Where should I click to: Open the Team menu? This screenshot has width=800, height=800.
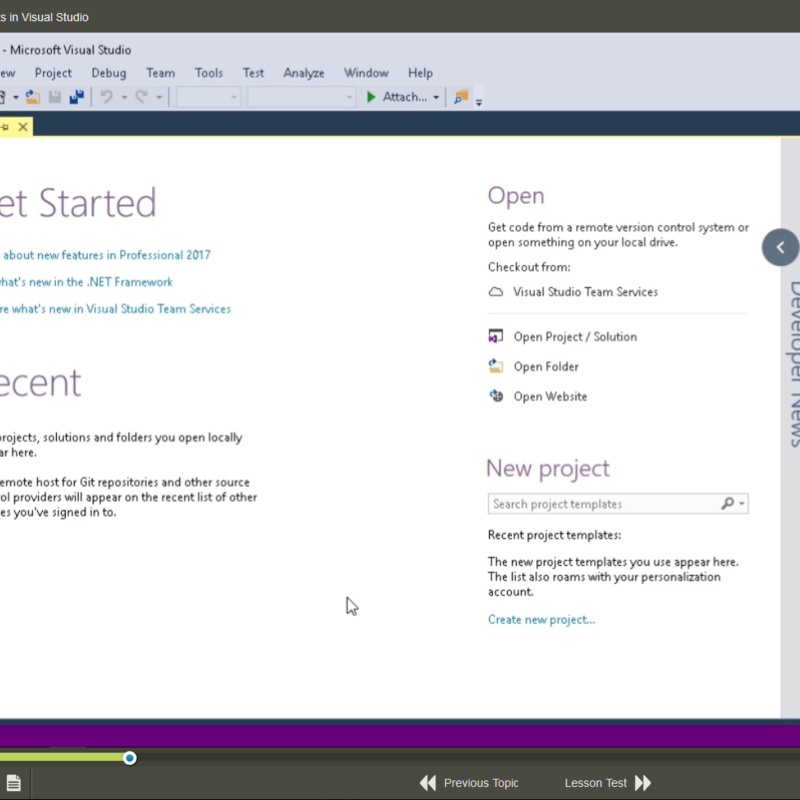160,73
